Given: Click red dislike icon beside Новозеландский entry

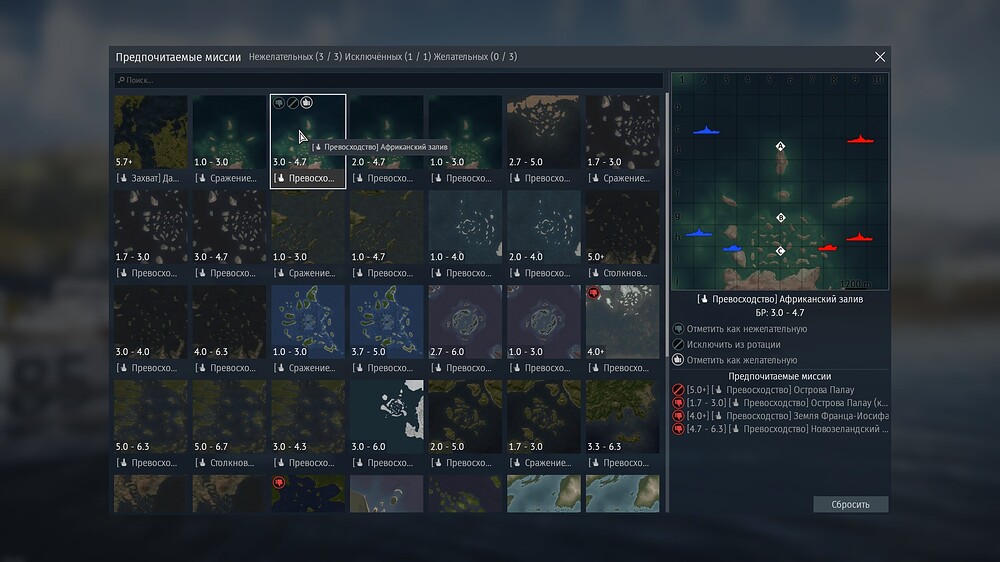Looking at the screenshot, I should tap(678, 429).
